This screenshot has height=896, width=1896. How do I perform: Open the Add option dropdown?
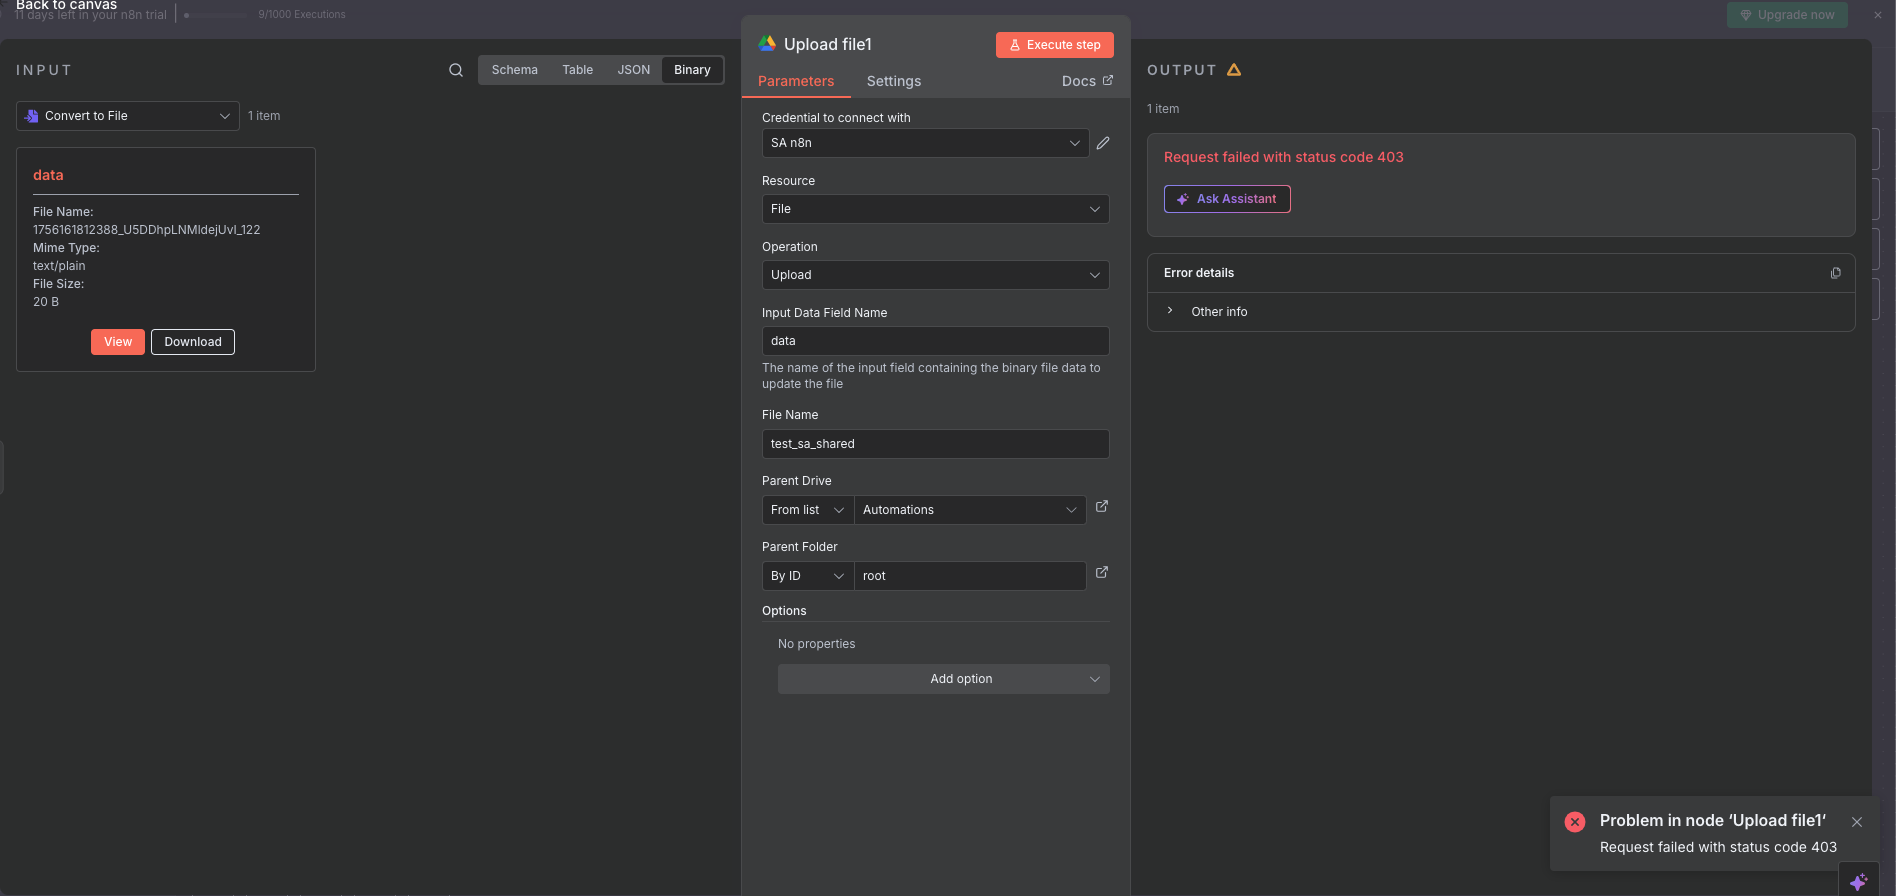pyautogui.click(x=943, y=679)
